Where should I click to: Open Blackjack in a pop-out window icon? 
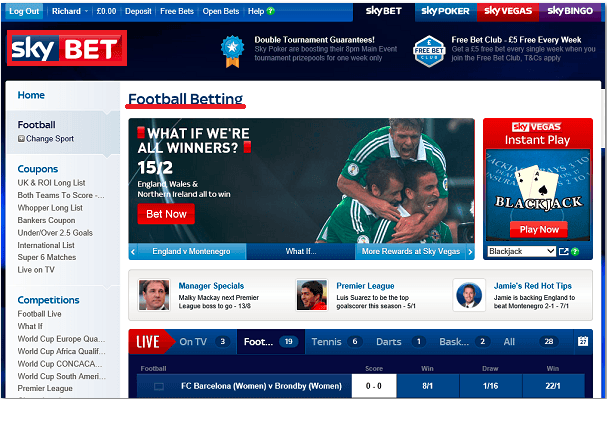pos(564,252)
